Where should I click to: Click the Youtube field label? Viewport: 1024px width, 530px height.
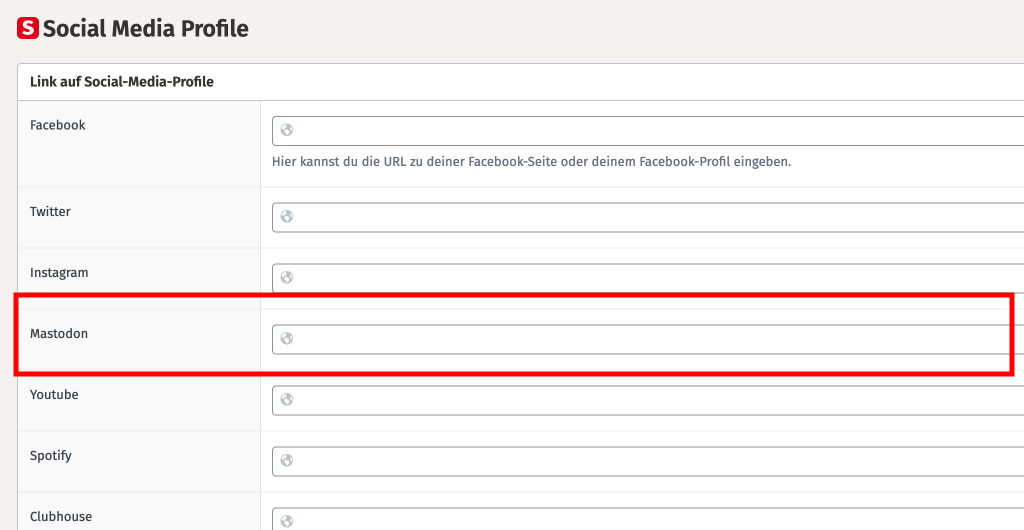(54, 395)
